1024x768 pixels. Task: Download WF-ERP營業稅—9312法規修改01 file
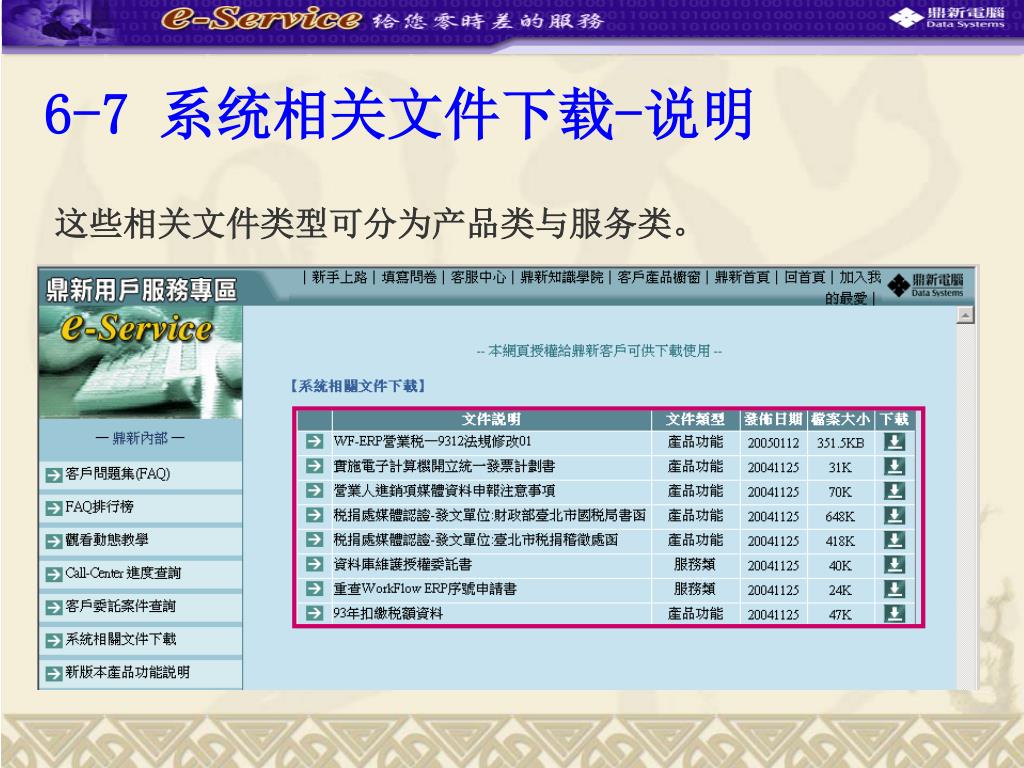(894, 442)
